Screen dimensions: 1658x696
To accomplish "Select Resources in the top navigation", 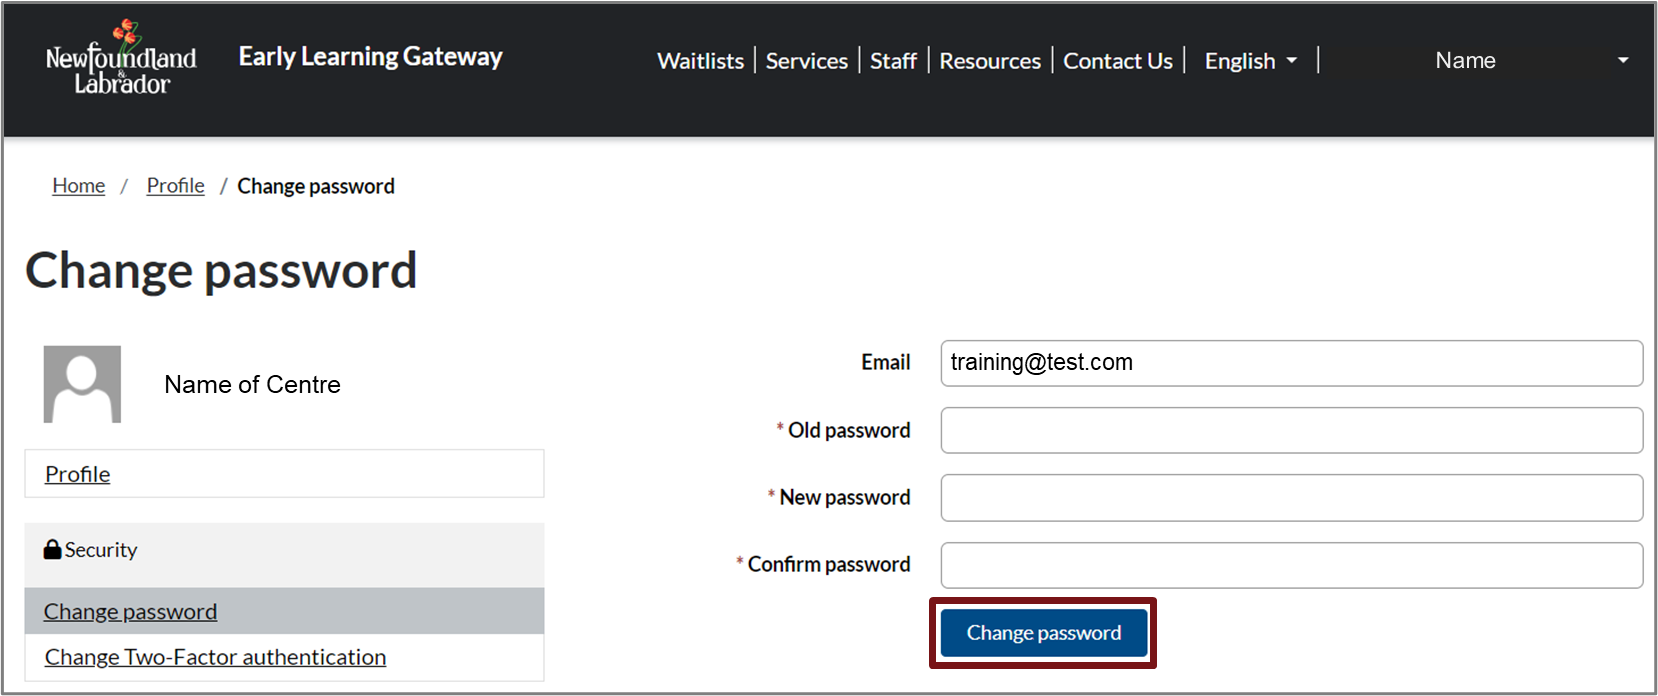I will (990, 61).
